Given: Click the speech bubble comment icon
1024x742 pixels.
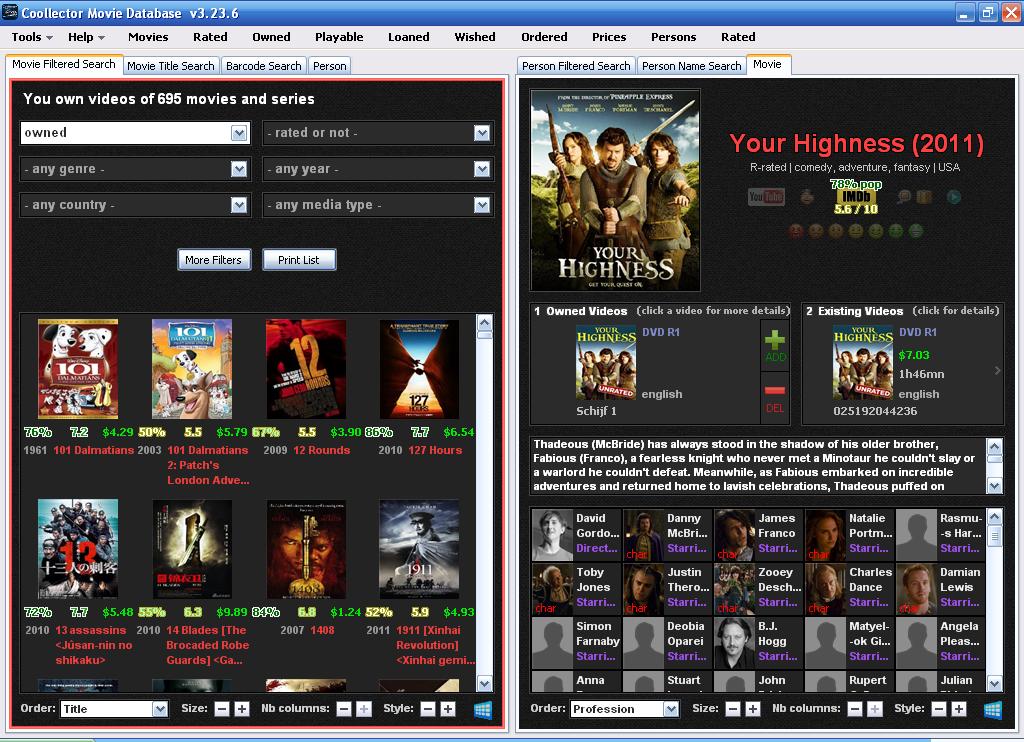Looking at the screenshot, I should coord(904,196).
